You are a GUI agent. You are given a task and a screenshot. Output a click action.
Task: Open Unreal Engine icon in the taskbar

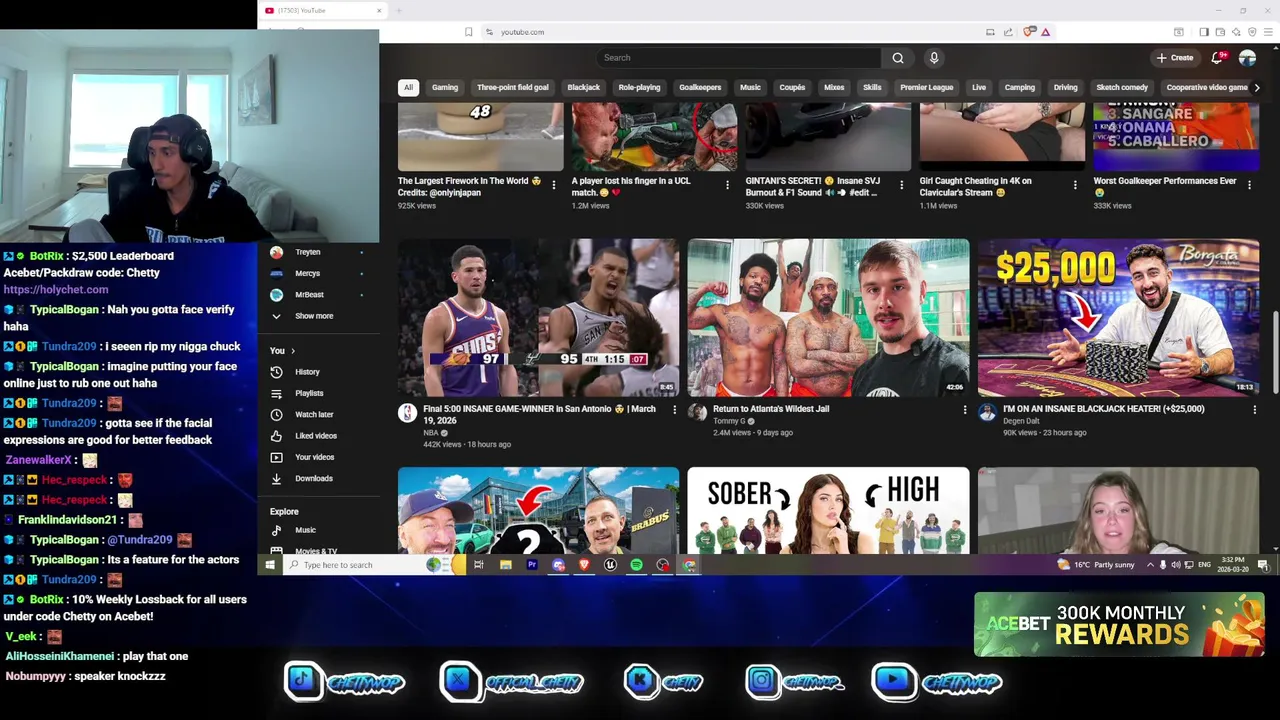click(x=610, y=565)
